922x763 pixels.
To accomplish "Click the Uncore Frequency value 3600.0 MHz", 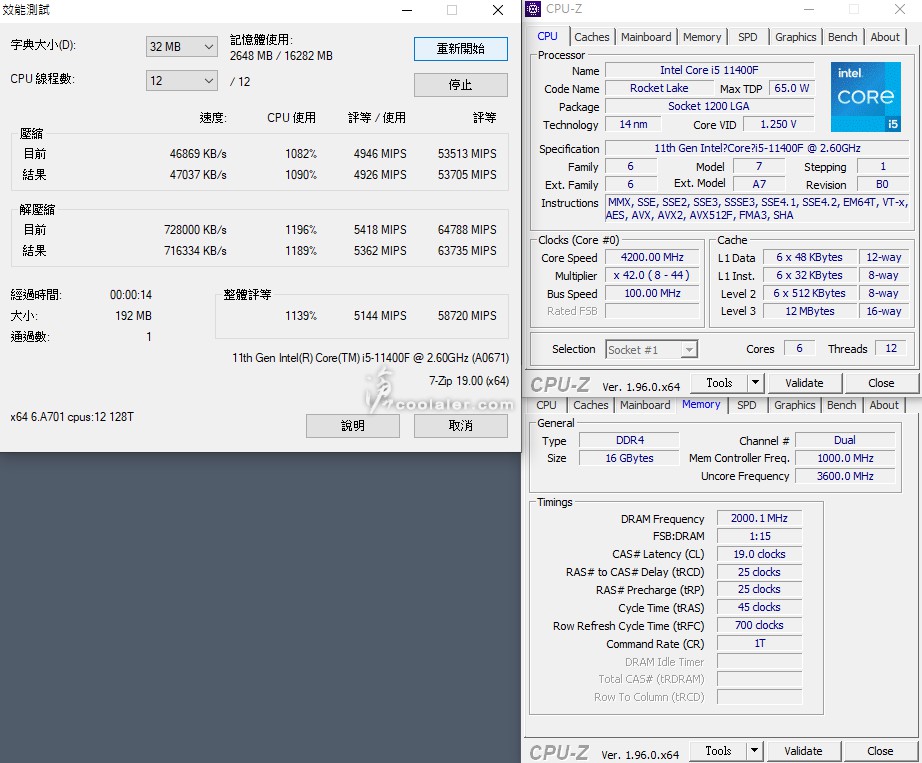I will 845,476.
